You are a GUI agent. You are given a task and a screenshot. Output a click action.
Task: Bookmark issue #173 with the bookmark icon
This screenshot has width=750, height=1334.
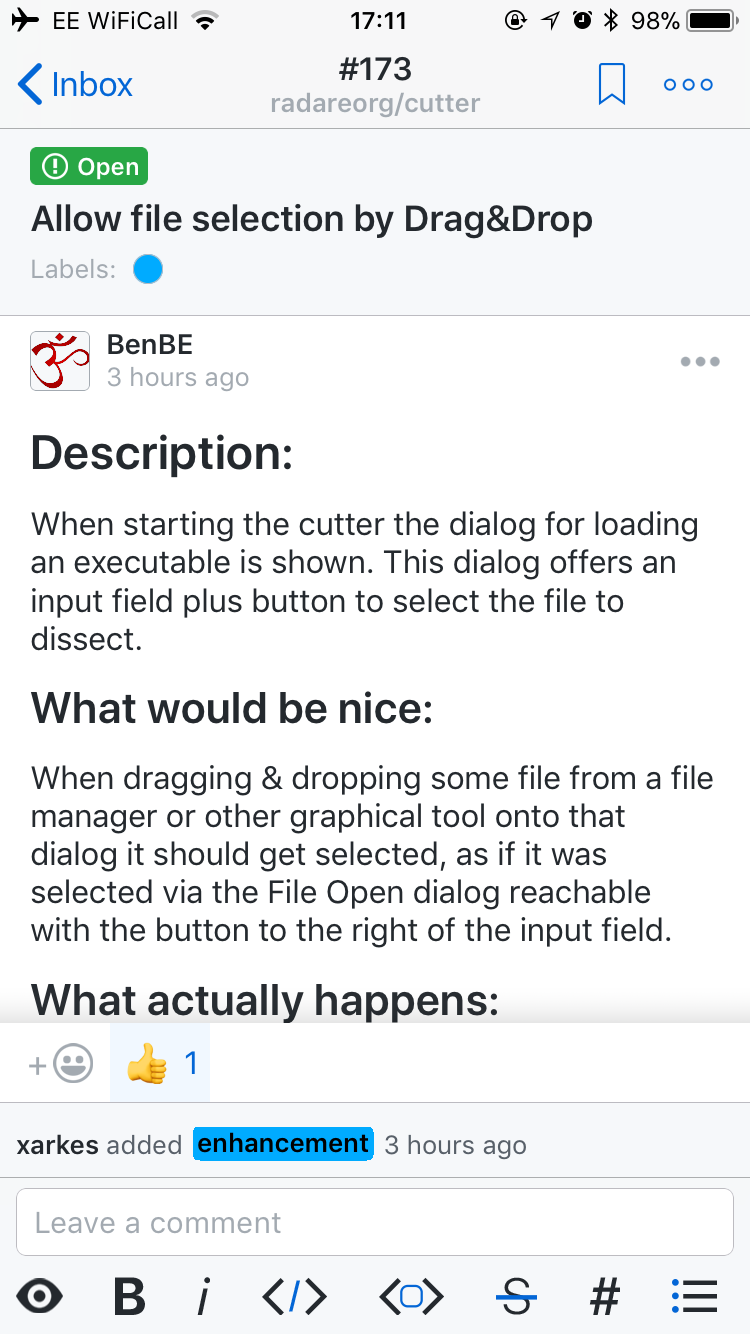[611, 84]
